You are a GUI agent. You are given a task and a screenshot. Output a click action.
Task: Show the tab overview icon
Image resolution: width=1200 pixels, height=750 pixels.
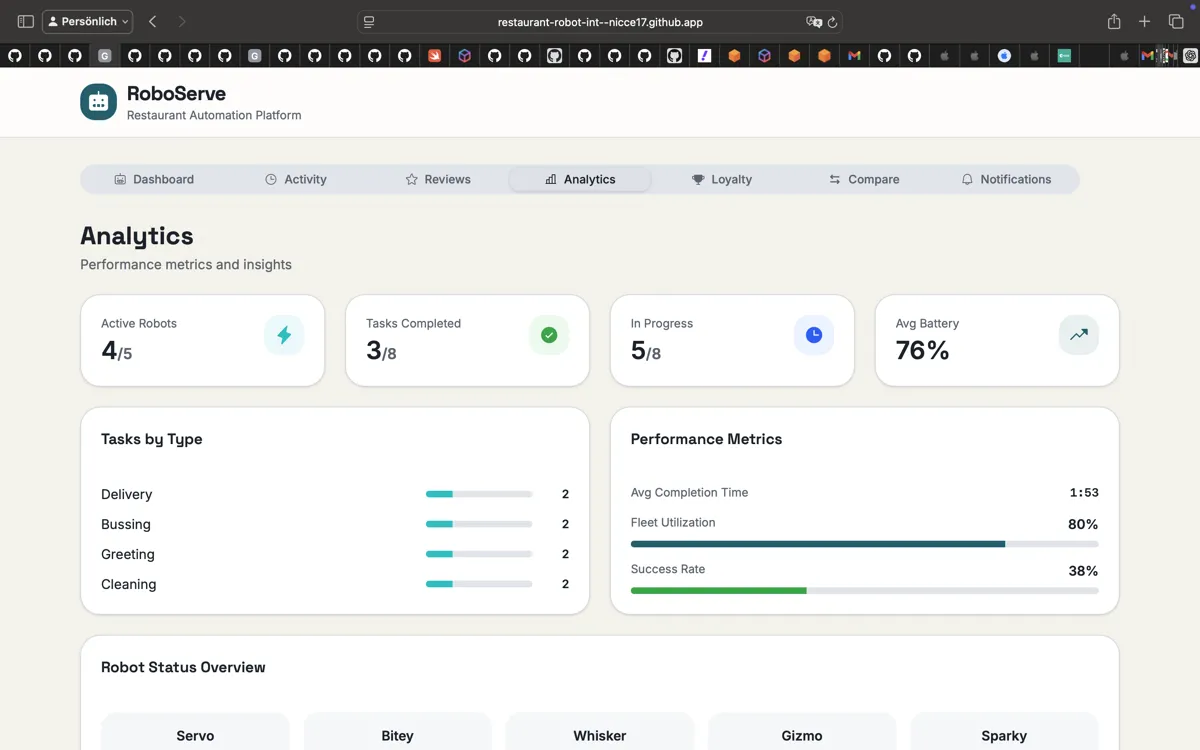tap(1176, 21)
